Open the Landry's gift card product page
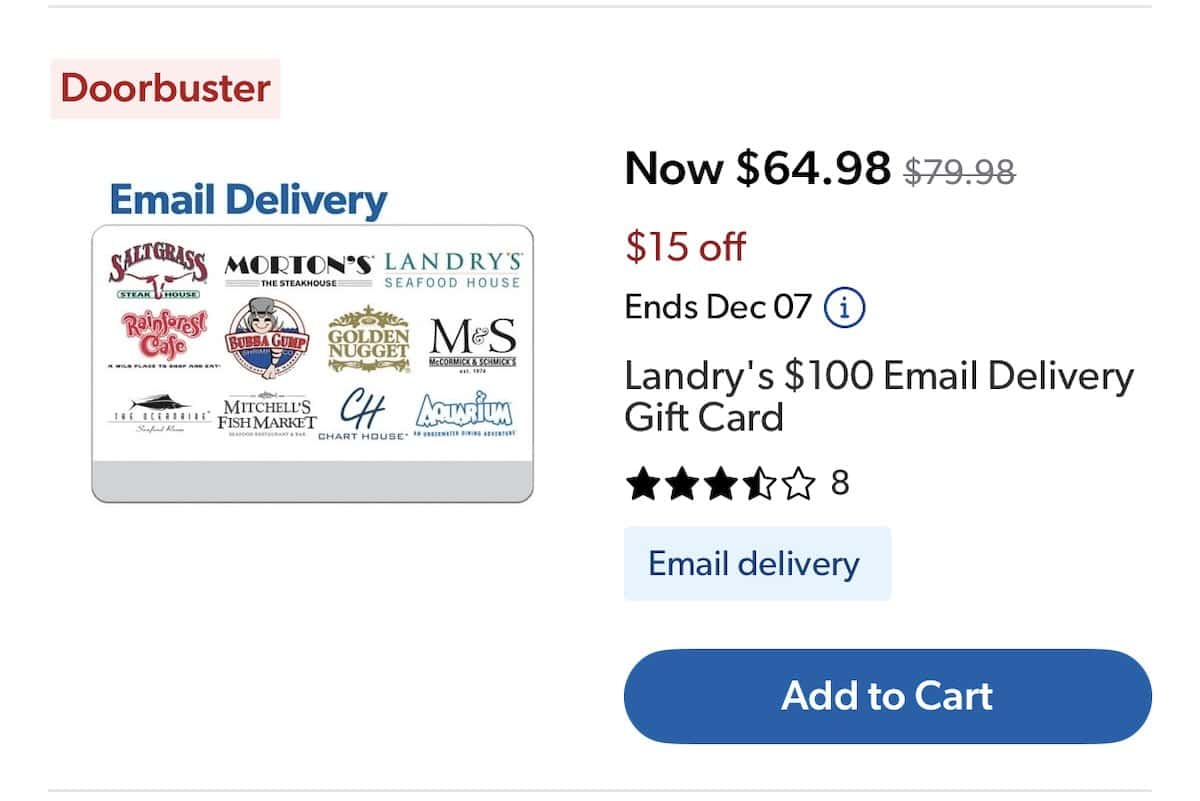The image size is (1200, 801). click(878, 396)
